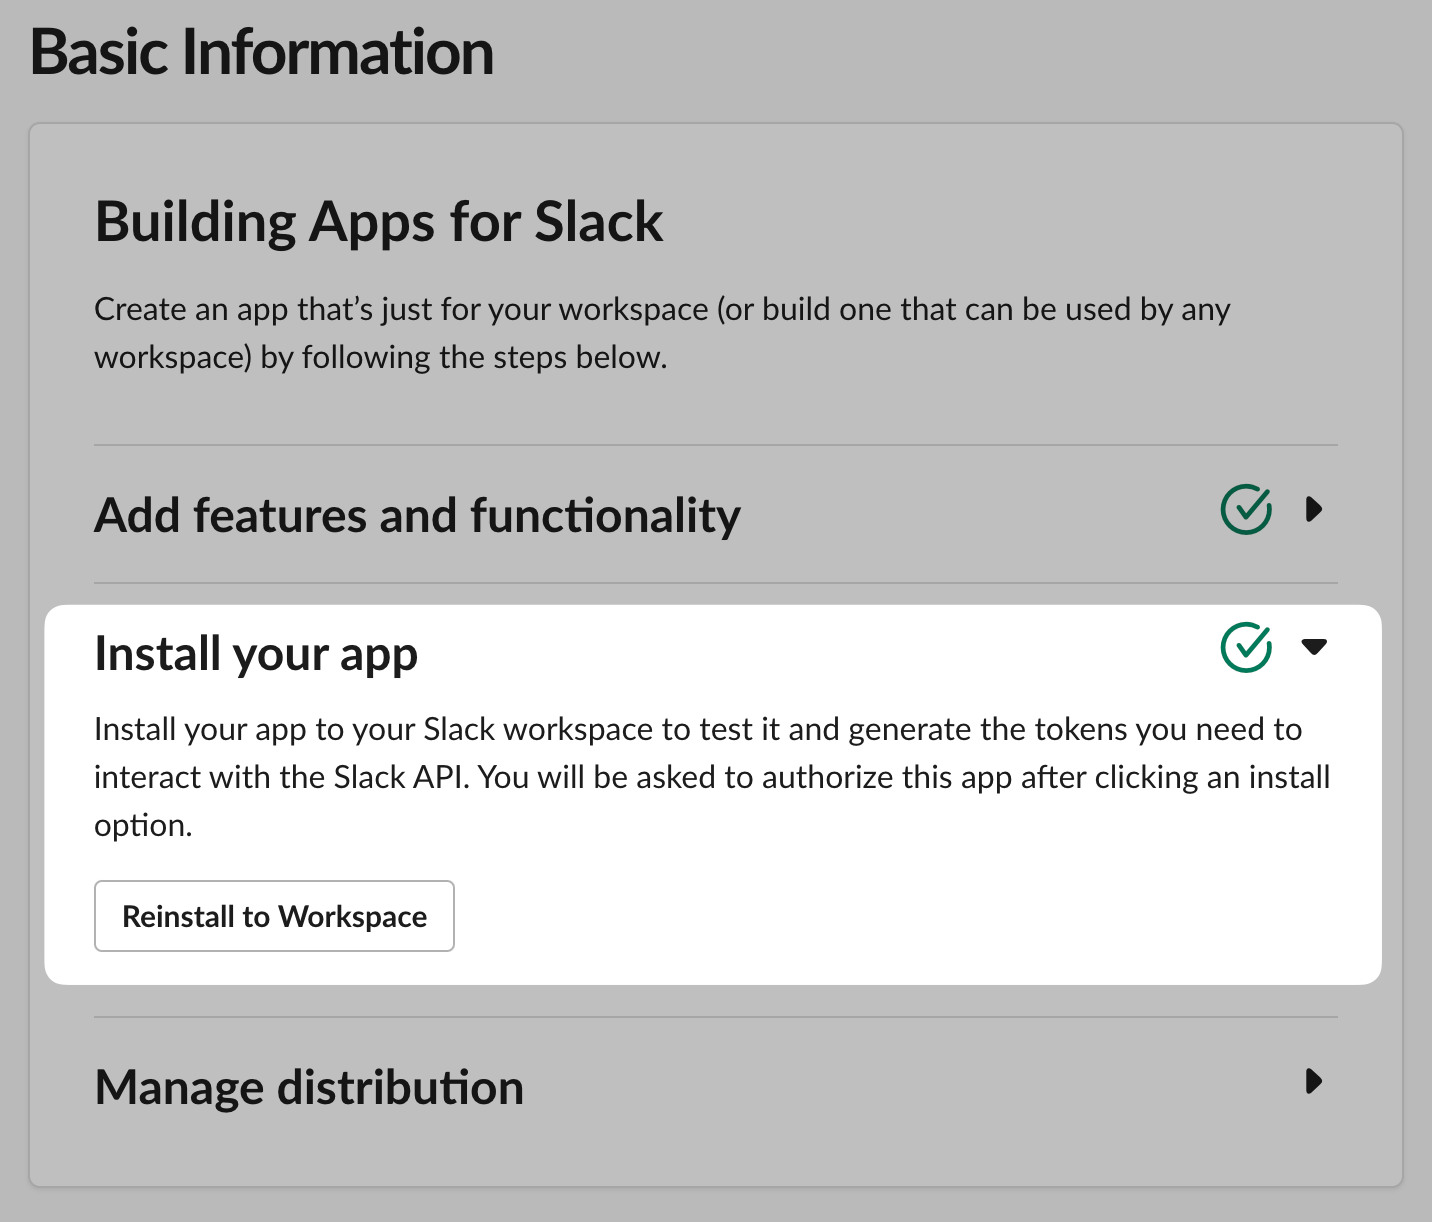Collapse Install your app using the down arrow
The image size is (1432, 1222).
tap(1314, 647)
